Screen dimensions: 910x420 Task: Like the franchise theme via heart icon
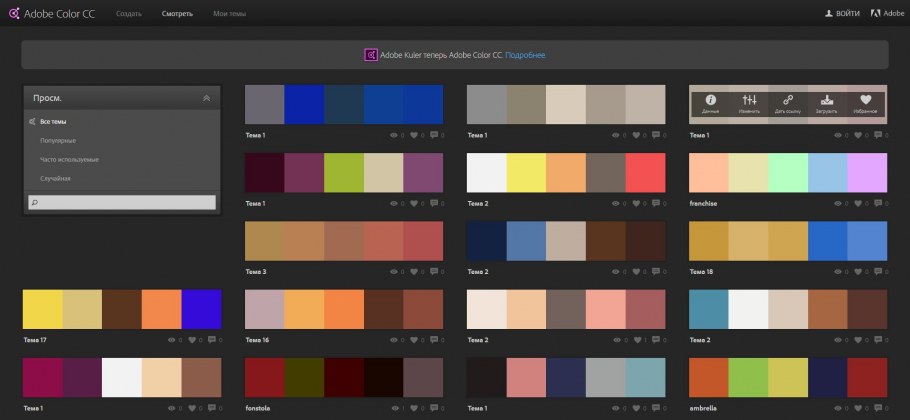pos(859,204)
